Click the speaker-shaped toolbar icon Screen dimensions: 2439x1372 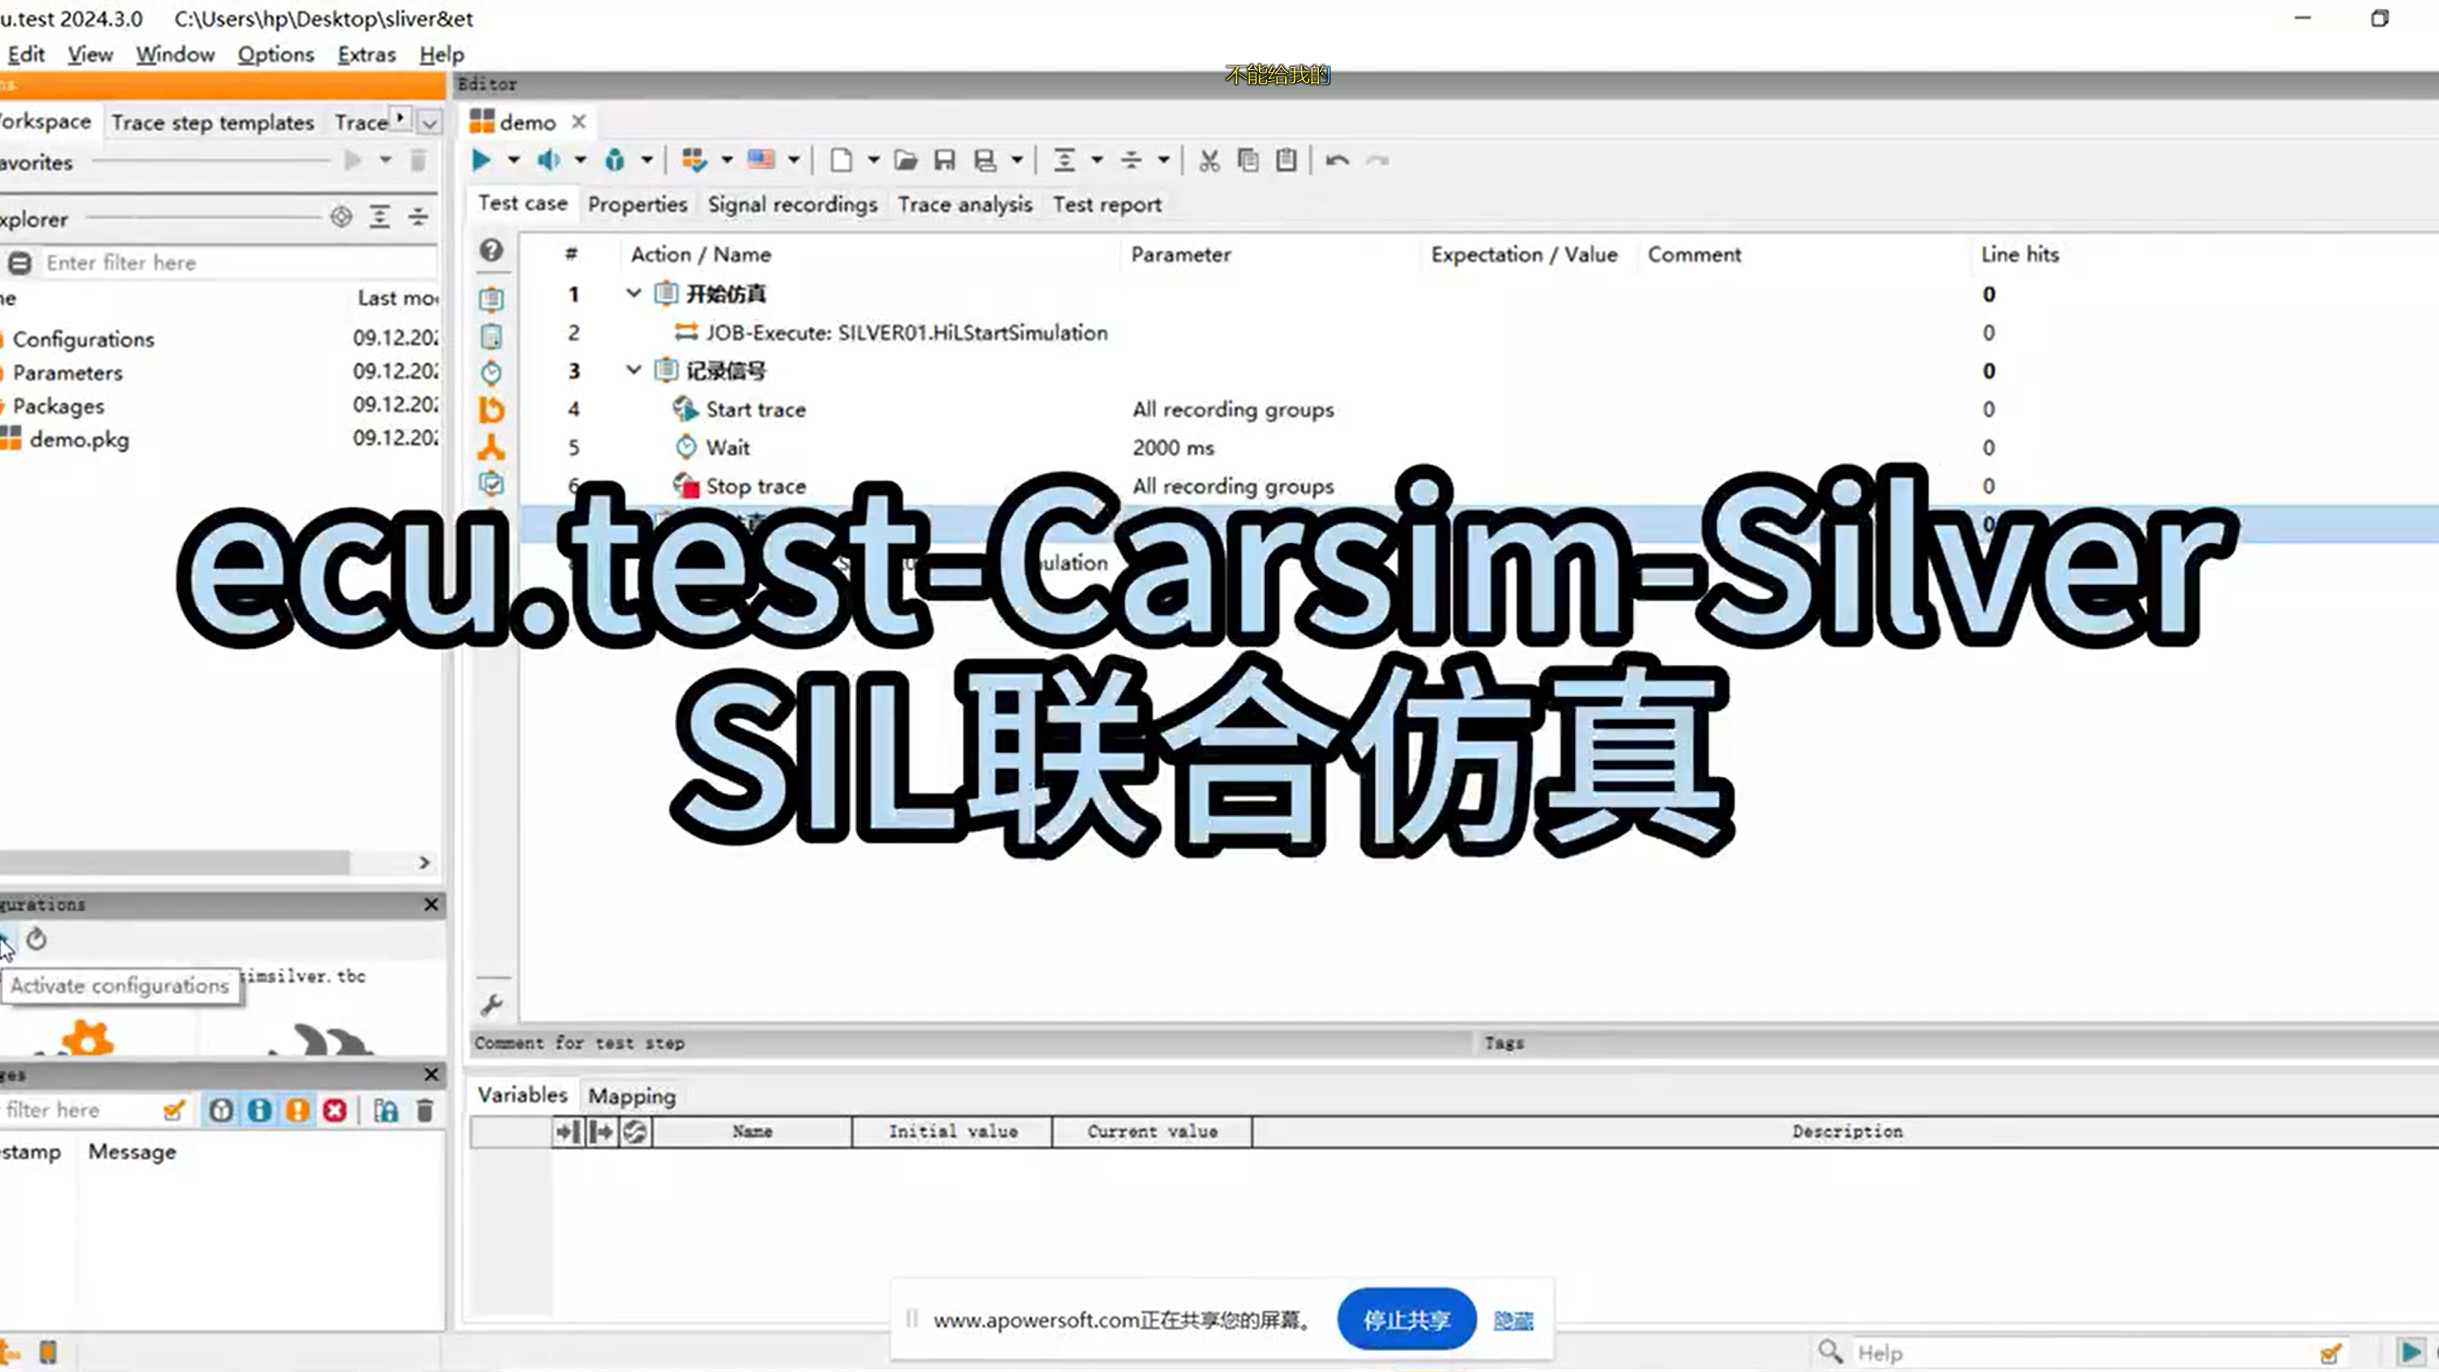pyautogui.click(x=548, y=160)
